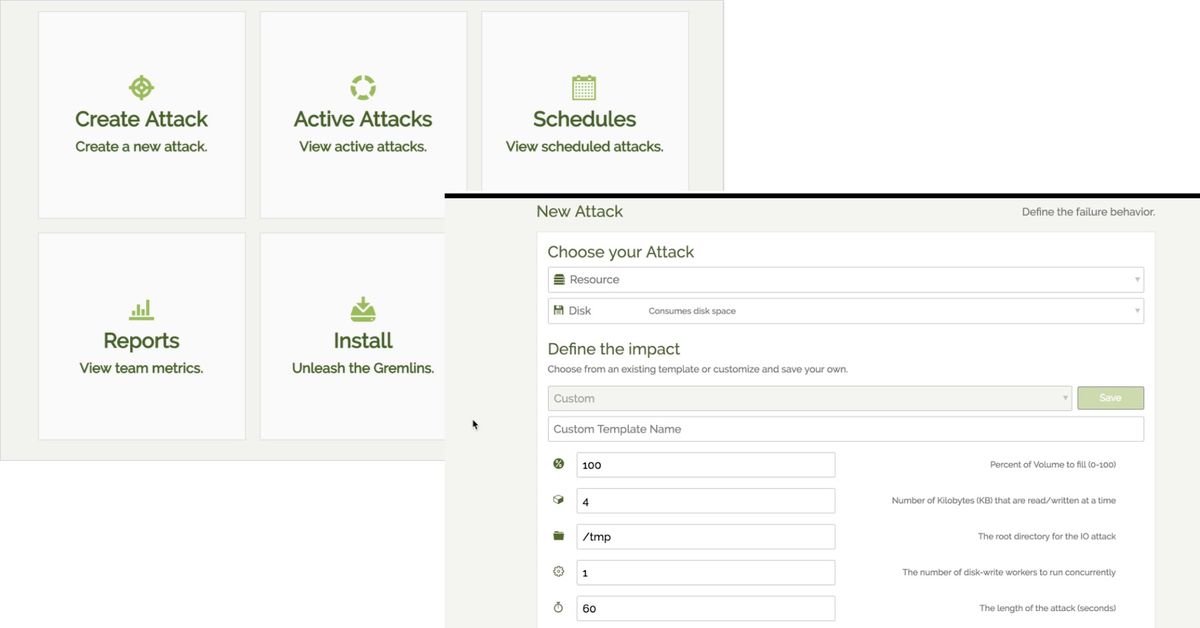Open the Custom template dropdown
The width and height of the screenshot is (1200, 628).
810,398
